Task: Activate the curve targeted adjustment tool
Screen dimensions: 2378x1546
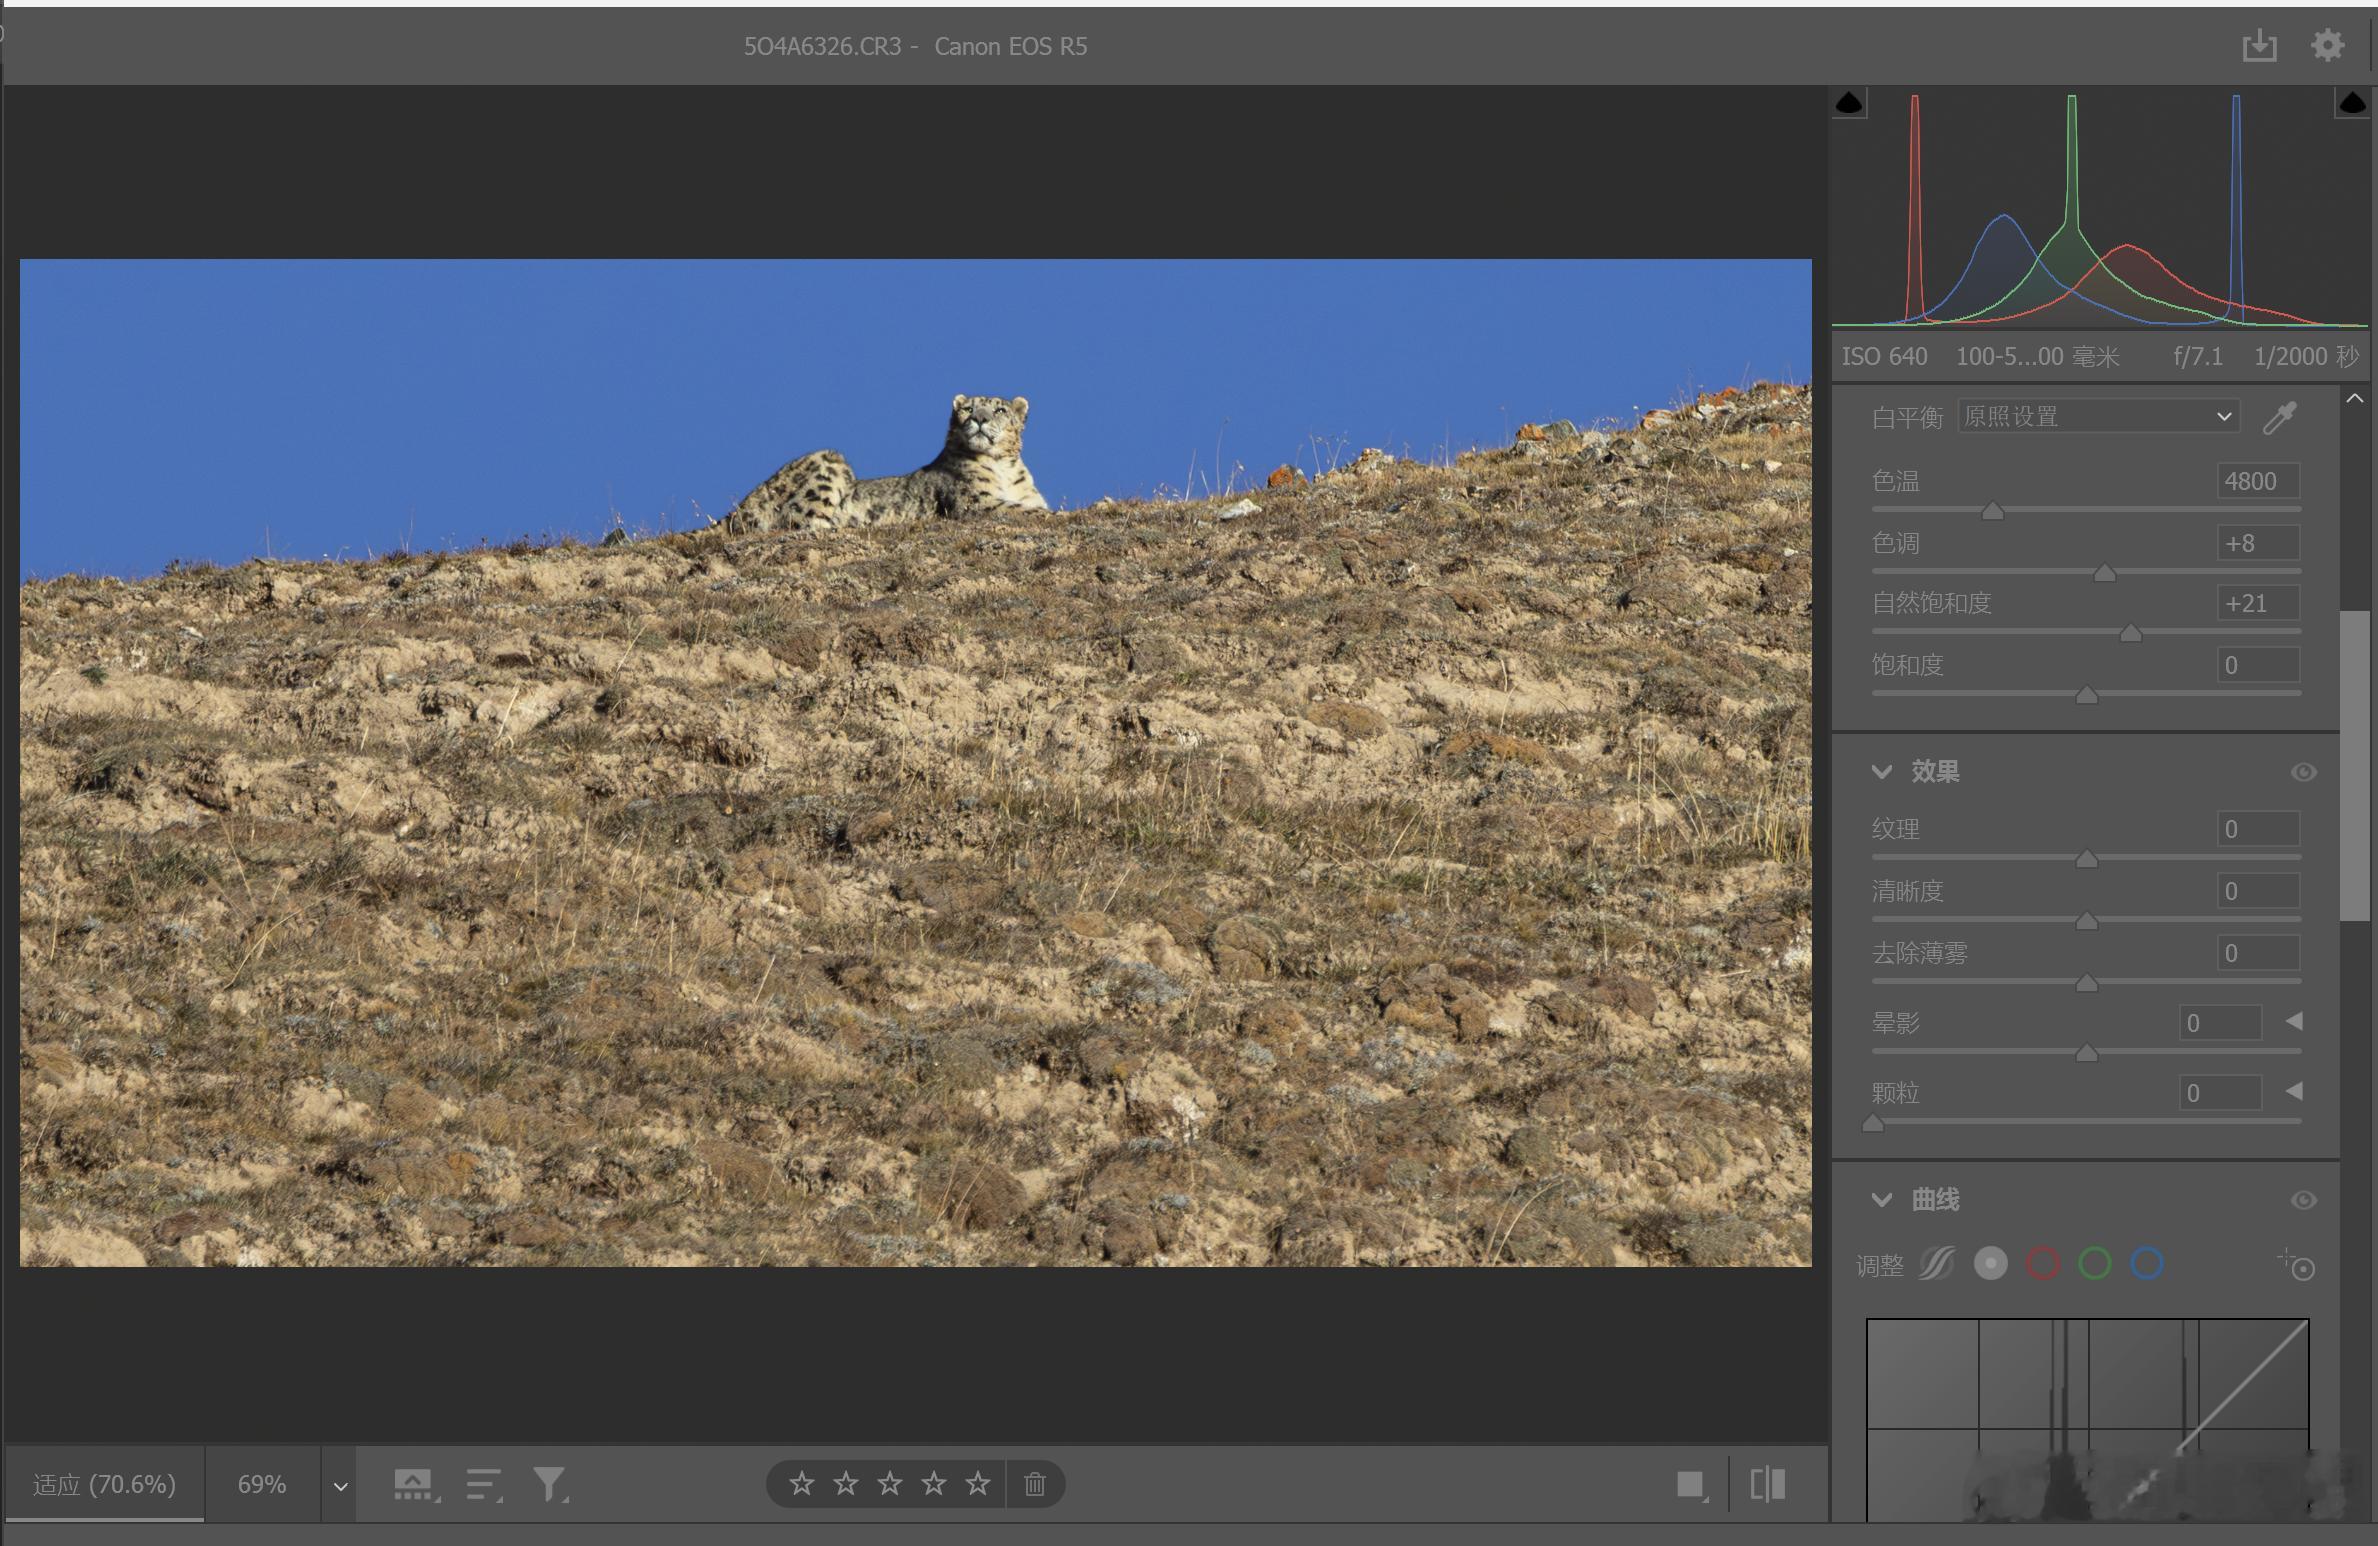Action: (2297, 1265)
